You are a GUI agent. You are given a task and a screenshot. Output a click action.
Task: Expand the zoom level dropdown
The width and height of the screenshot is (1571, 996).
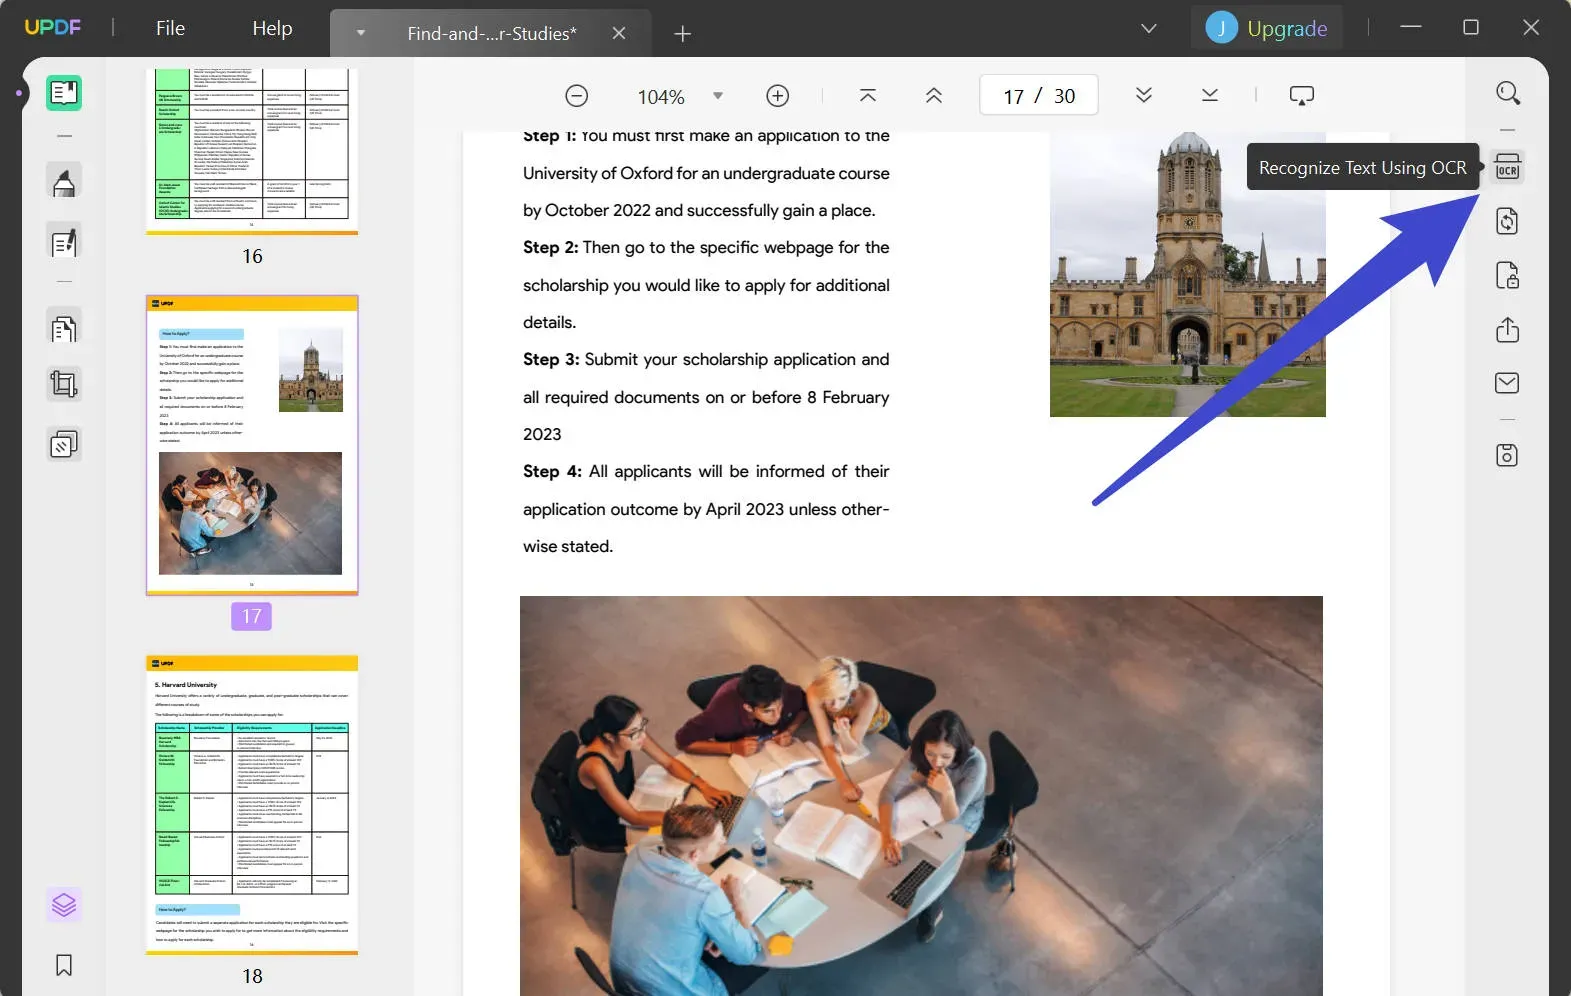pyautogui.click(x=717, y=96)
